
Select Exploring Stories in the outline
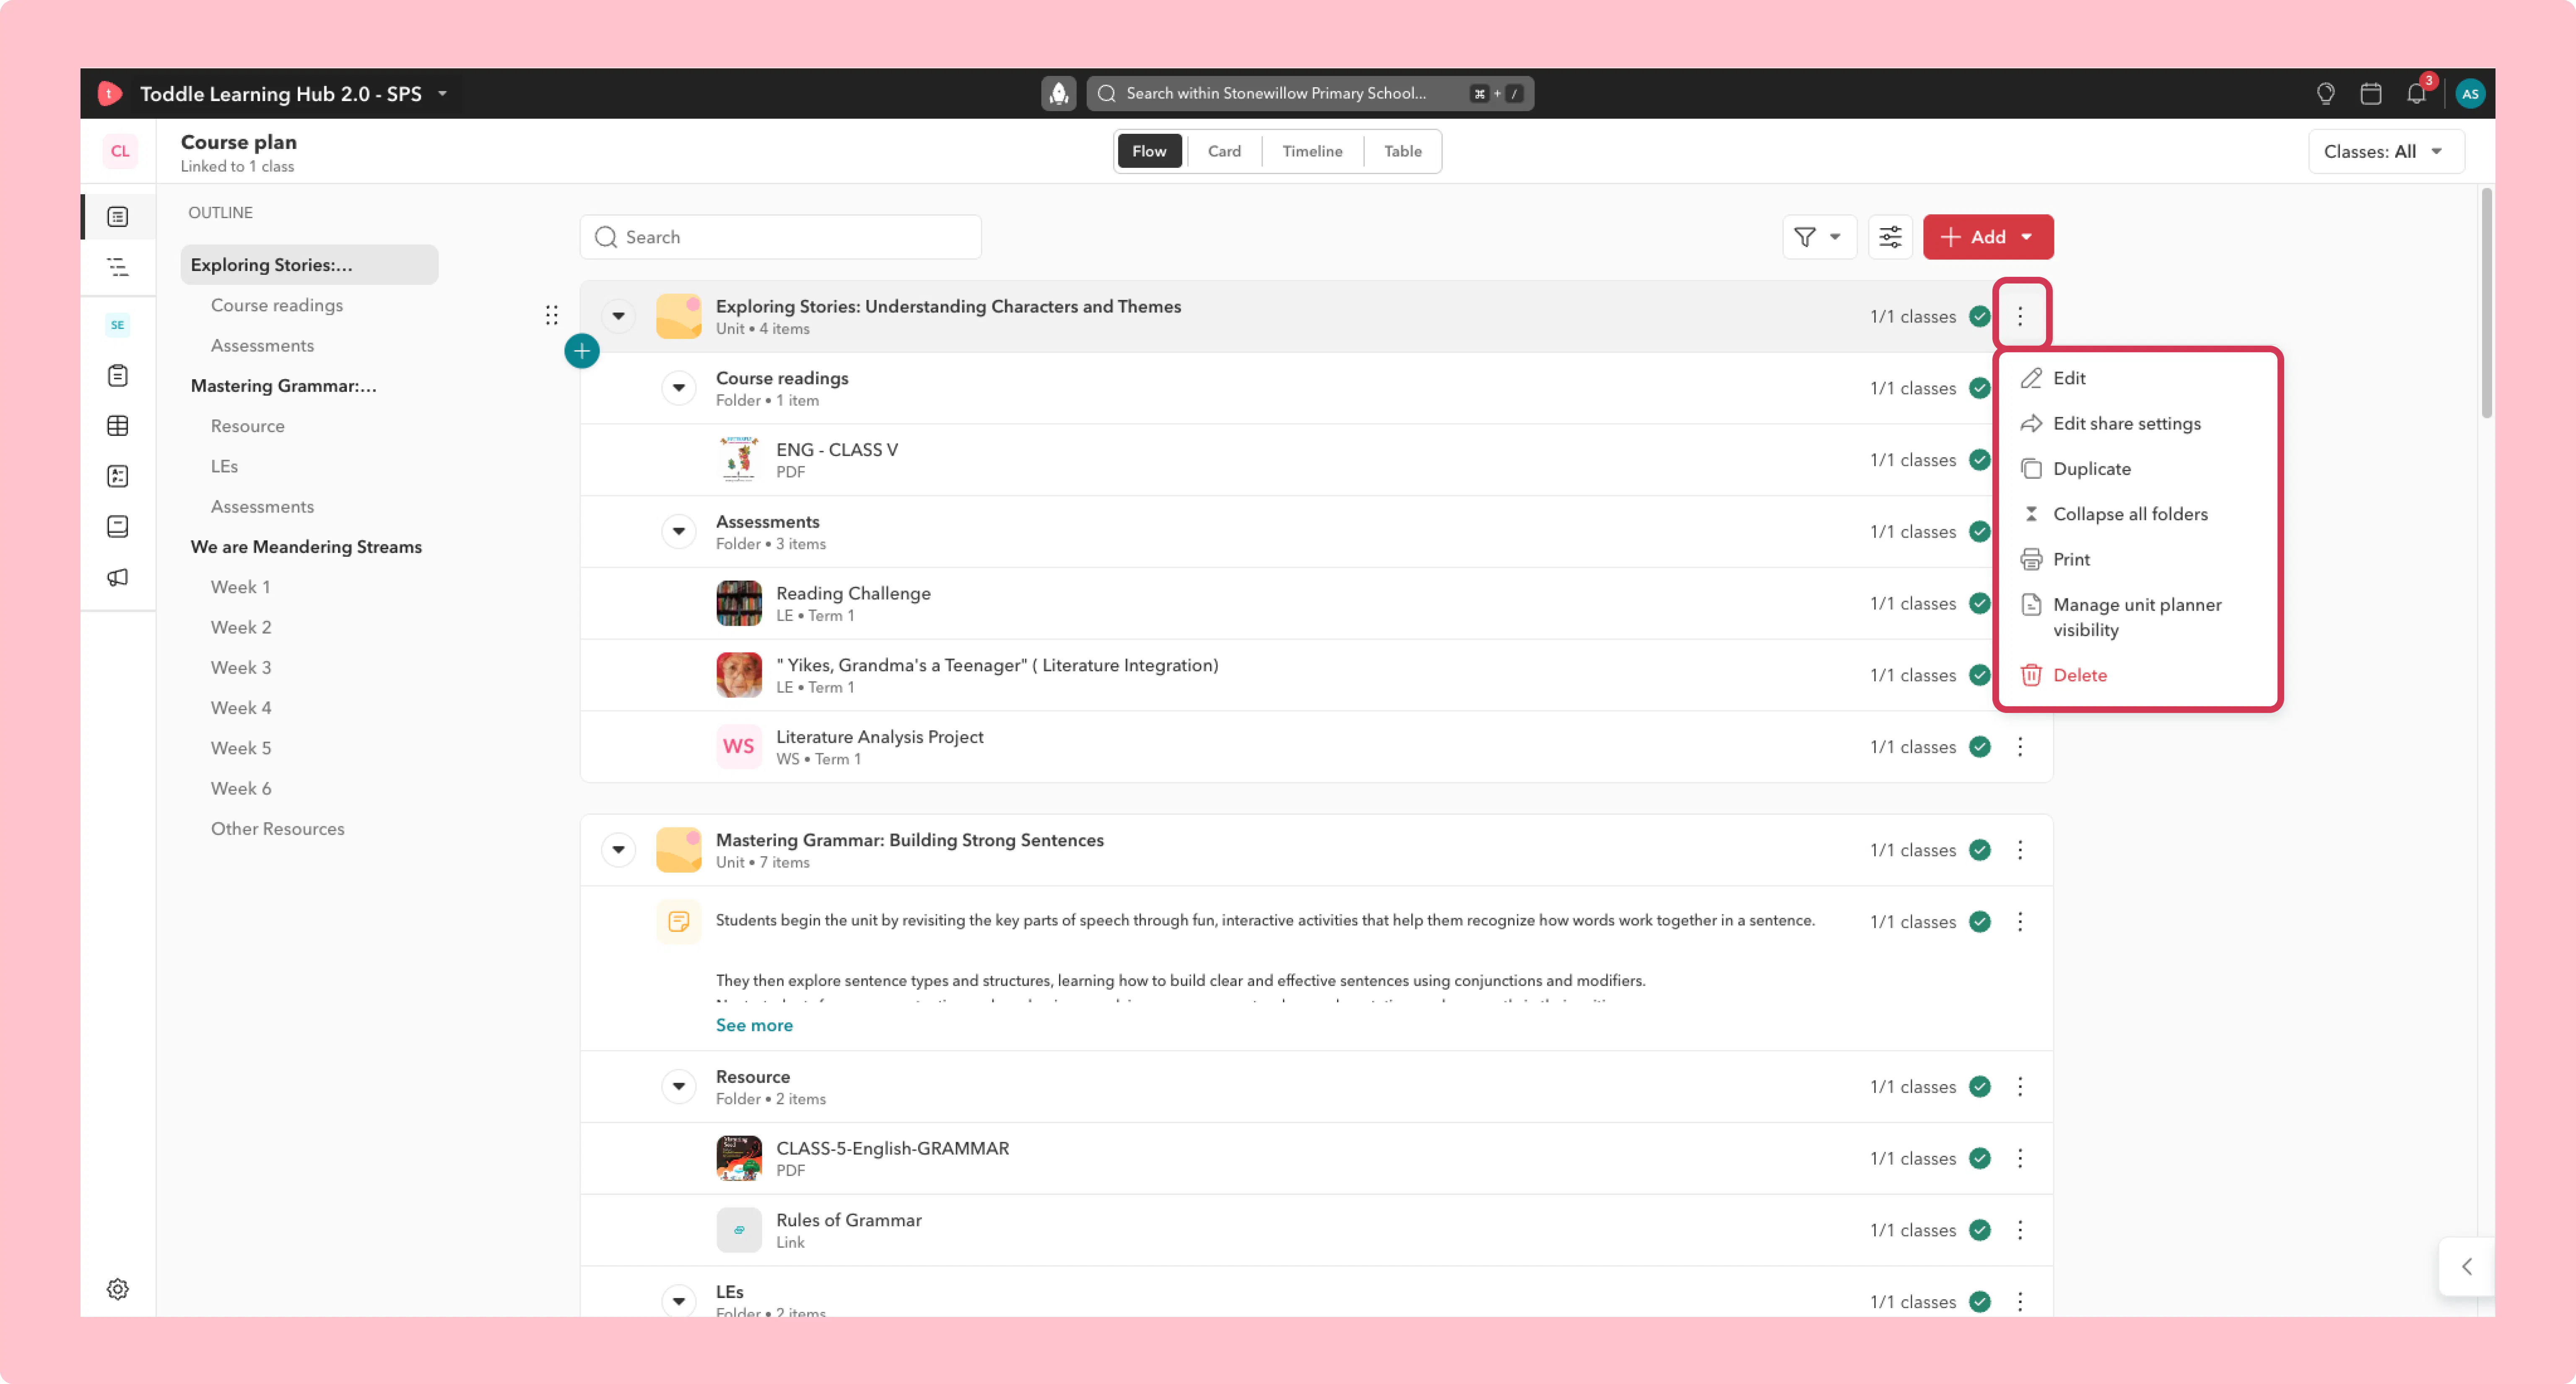click(309, 265)
